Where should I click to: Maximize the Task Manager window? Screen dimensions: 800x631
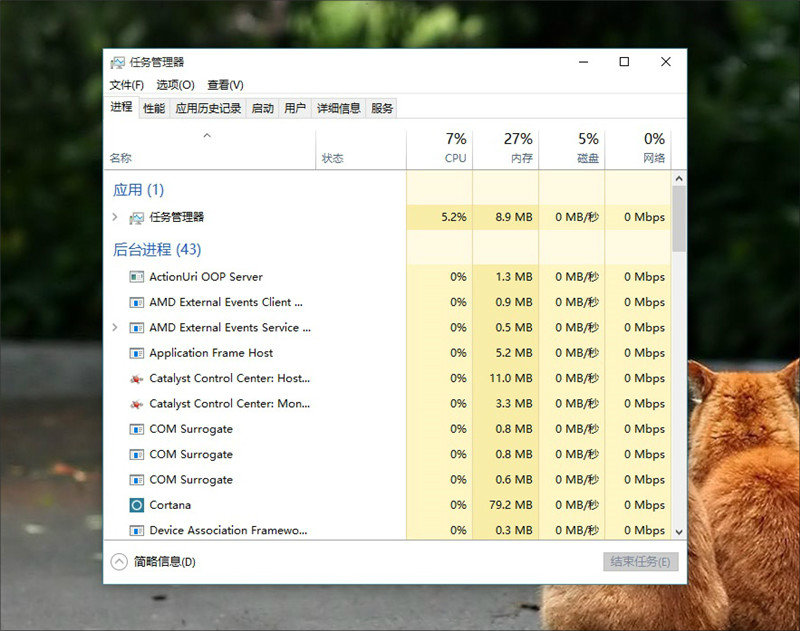624,62
